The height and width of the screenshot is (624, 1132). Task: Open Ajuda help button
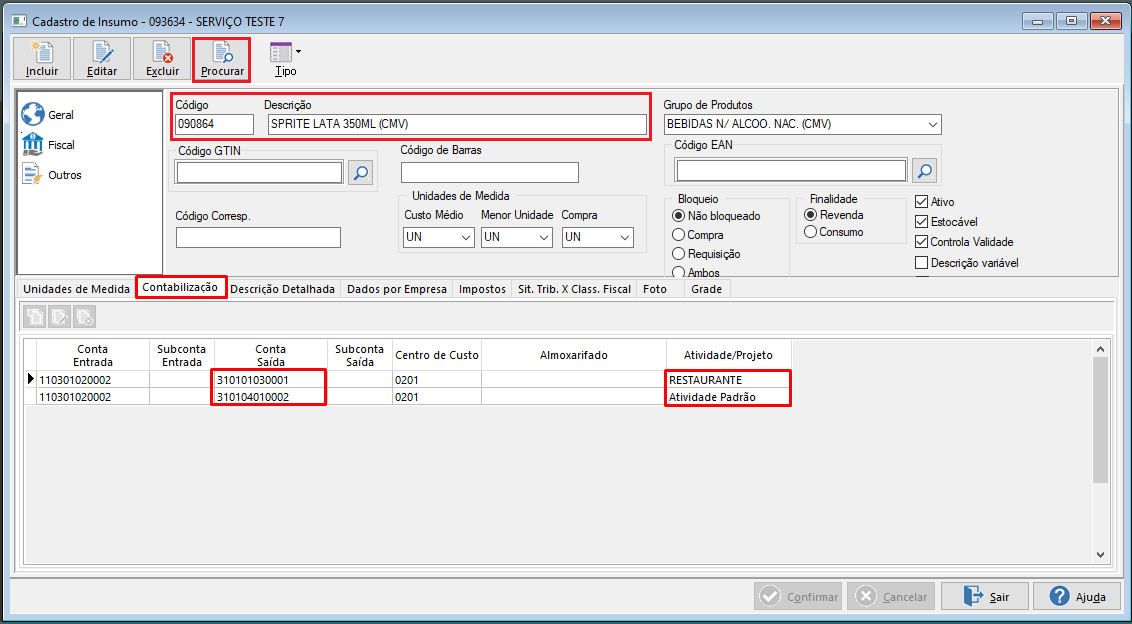pos(1077,597)
